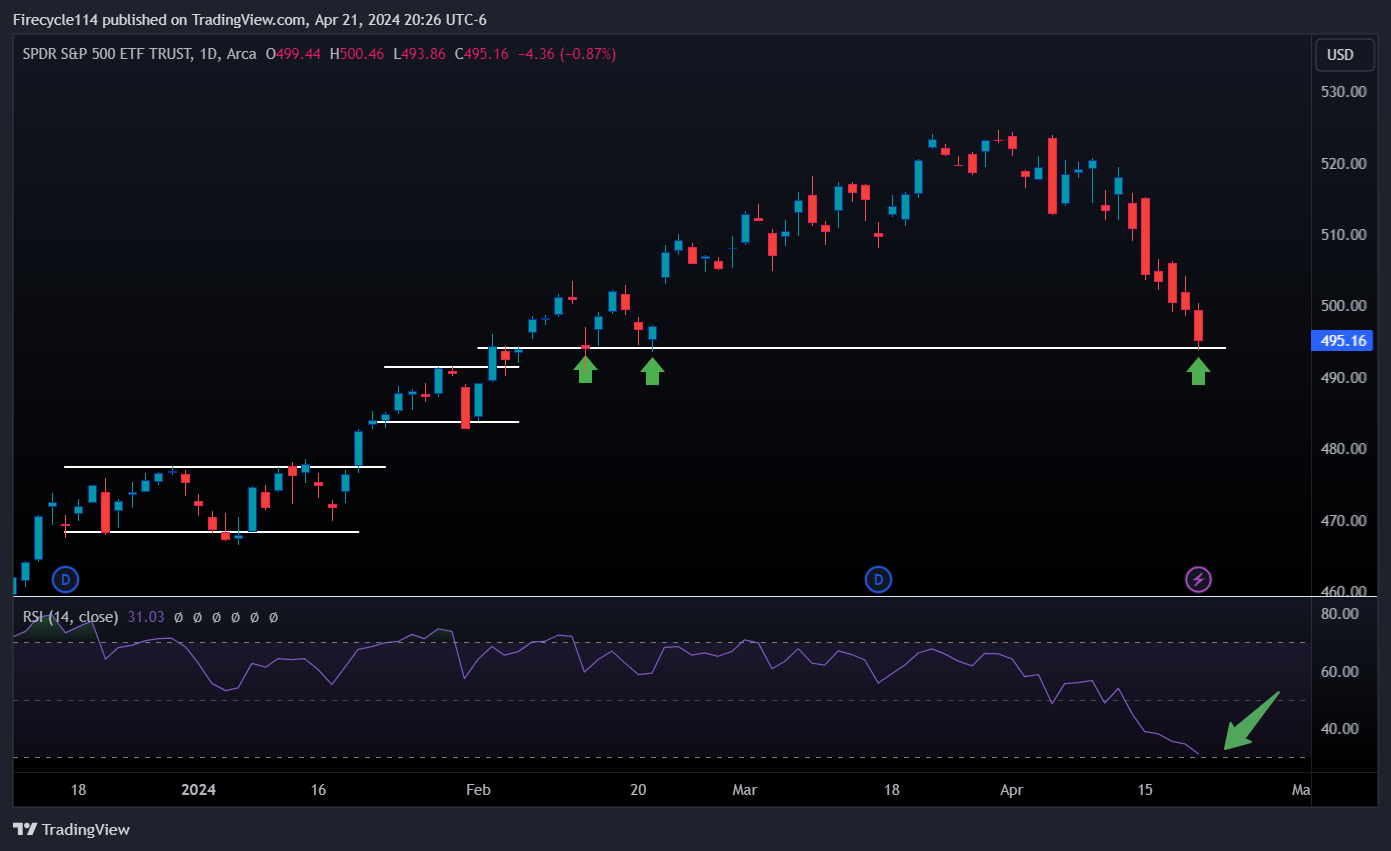
Task: Click the 460.00 price axis label
Action: (x=1343, y=591)
